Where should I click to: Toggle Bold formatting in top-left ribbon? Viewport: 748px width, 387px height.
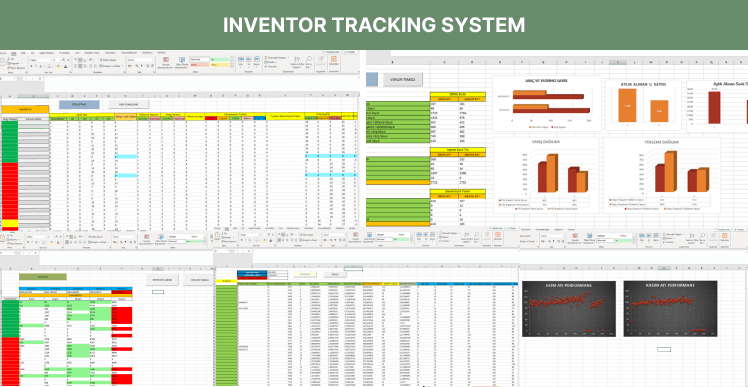31,66
